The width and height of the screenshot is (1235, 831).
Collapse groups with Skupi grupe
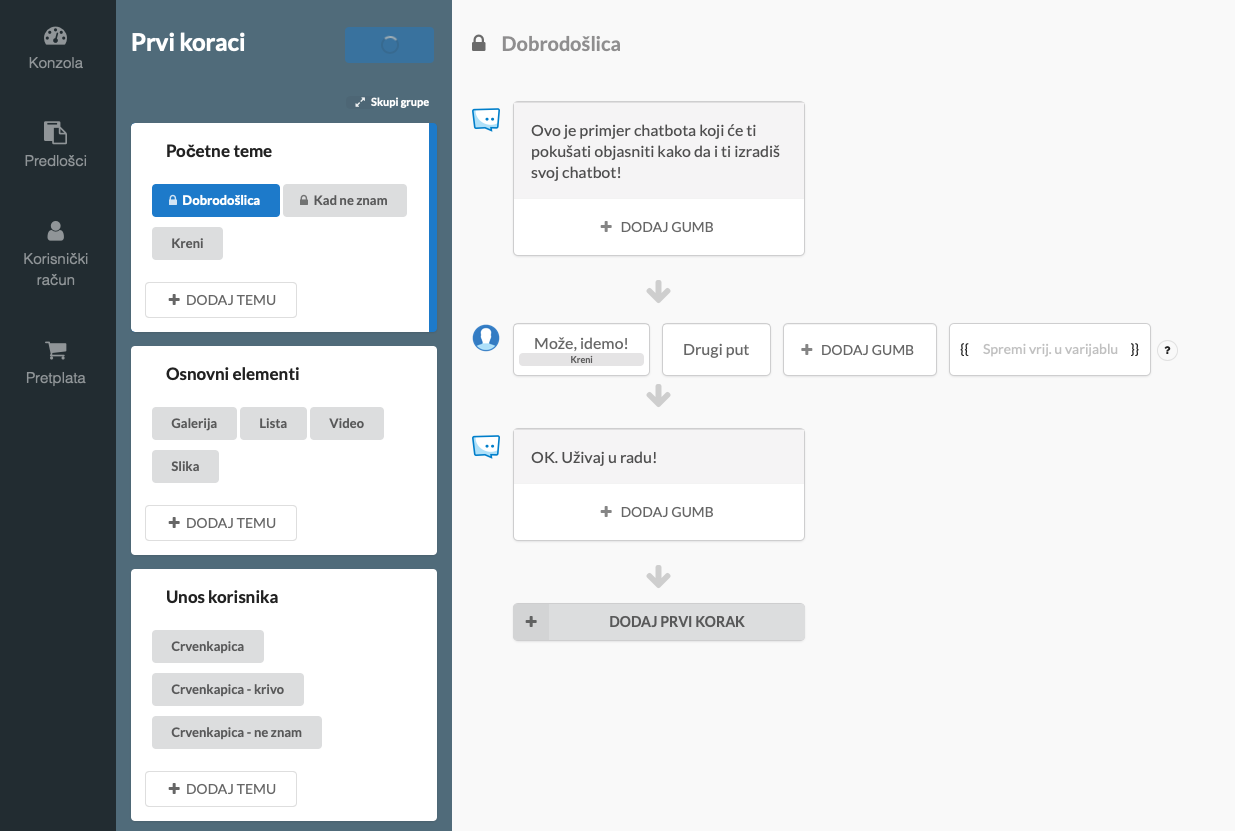point(391,102)
